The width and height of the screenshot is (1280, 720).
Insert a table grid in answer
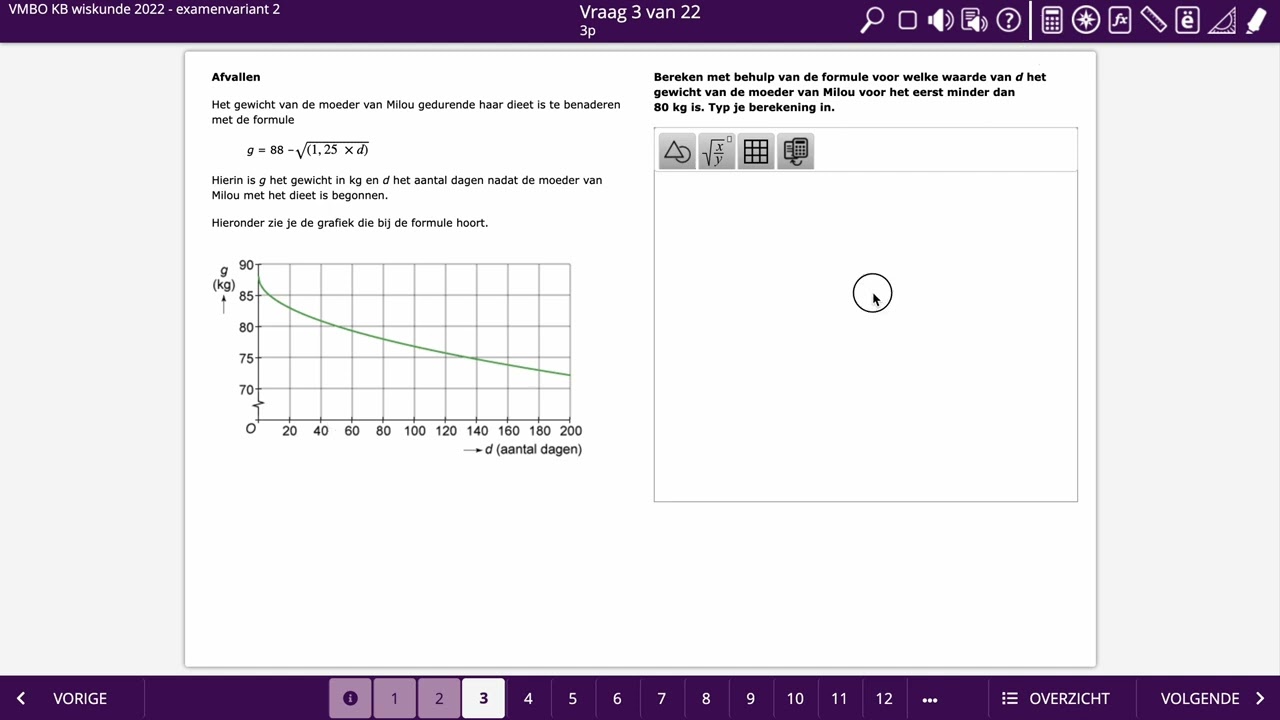pyautogui.click(x=756, y=151)
